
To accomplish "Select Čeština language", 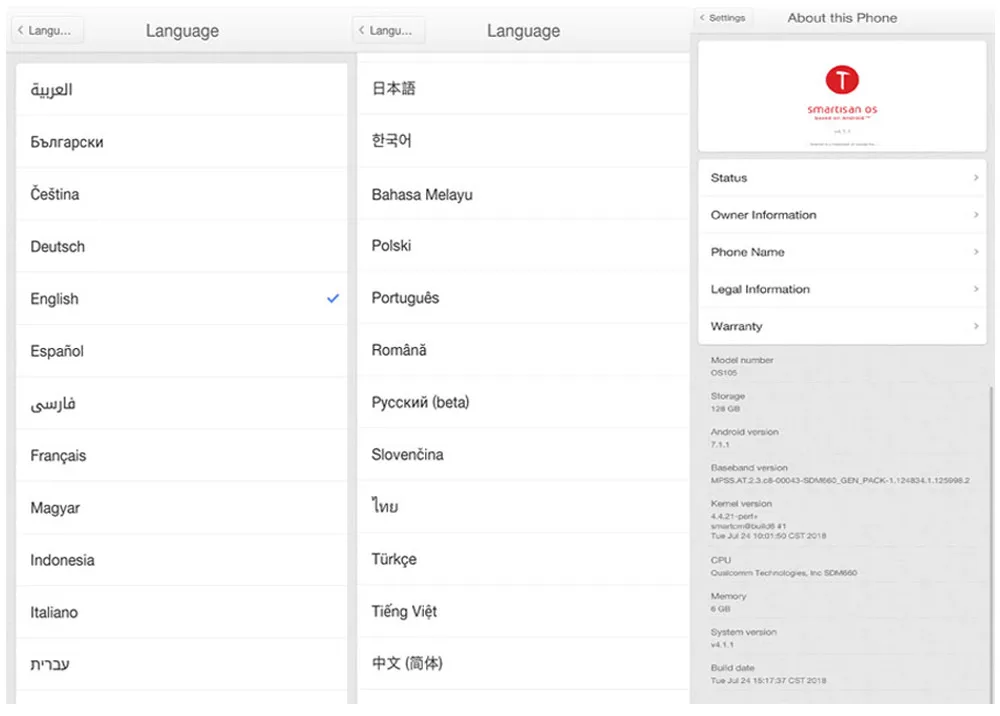I will click(182, 194).
